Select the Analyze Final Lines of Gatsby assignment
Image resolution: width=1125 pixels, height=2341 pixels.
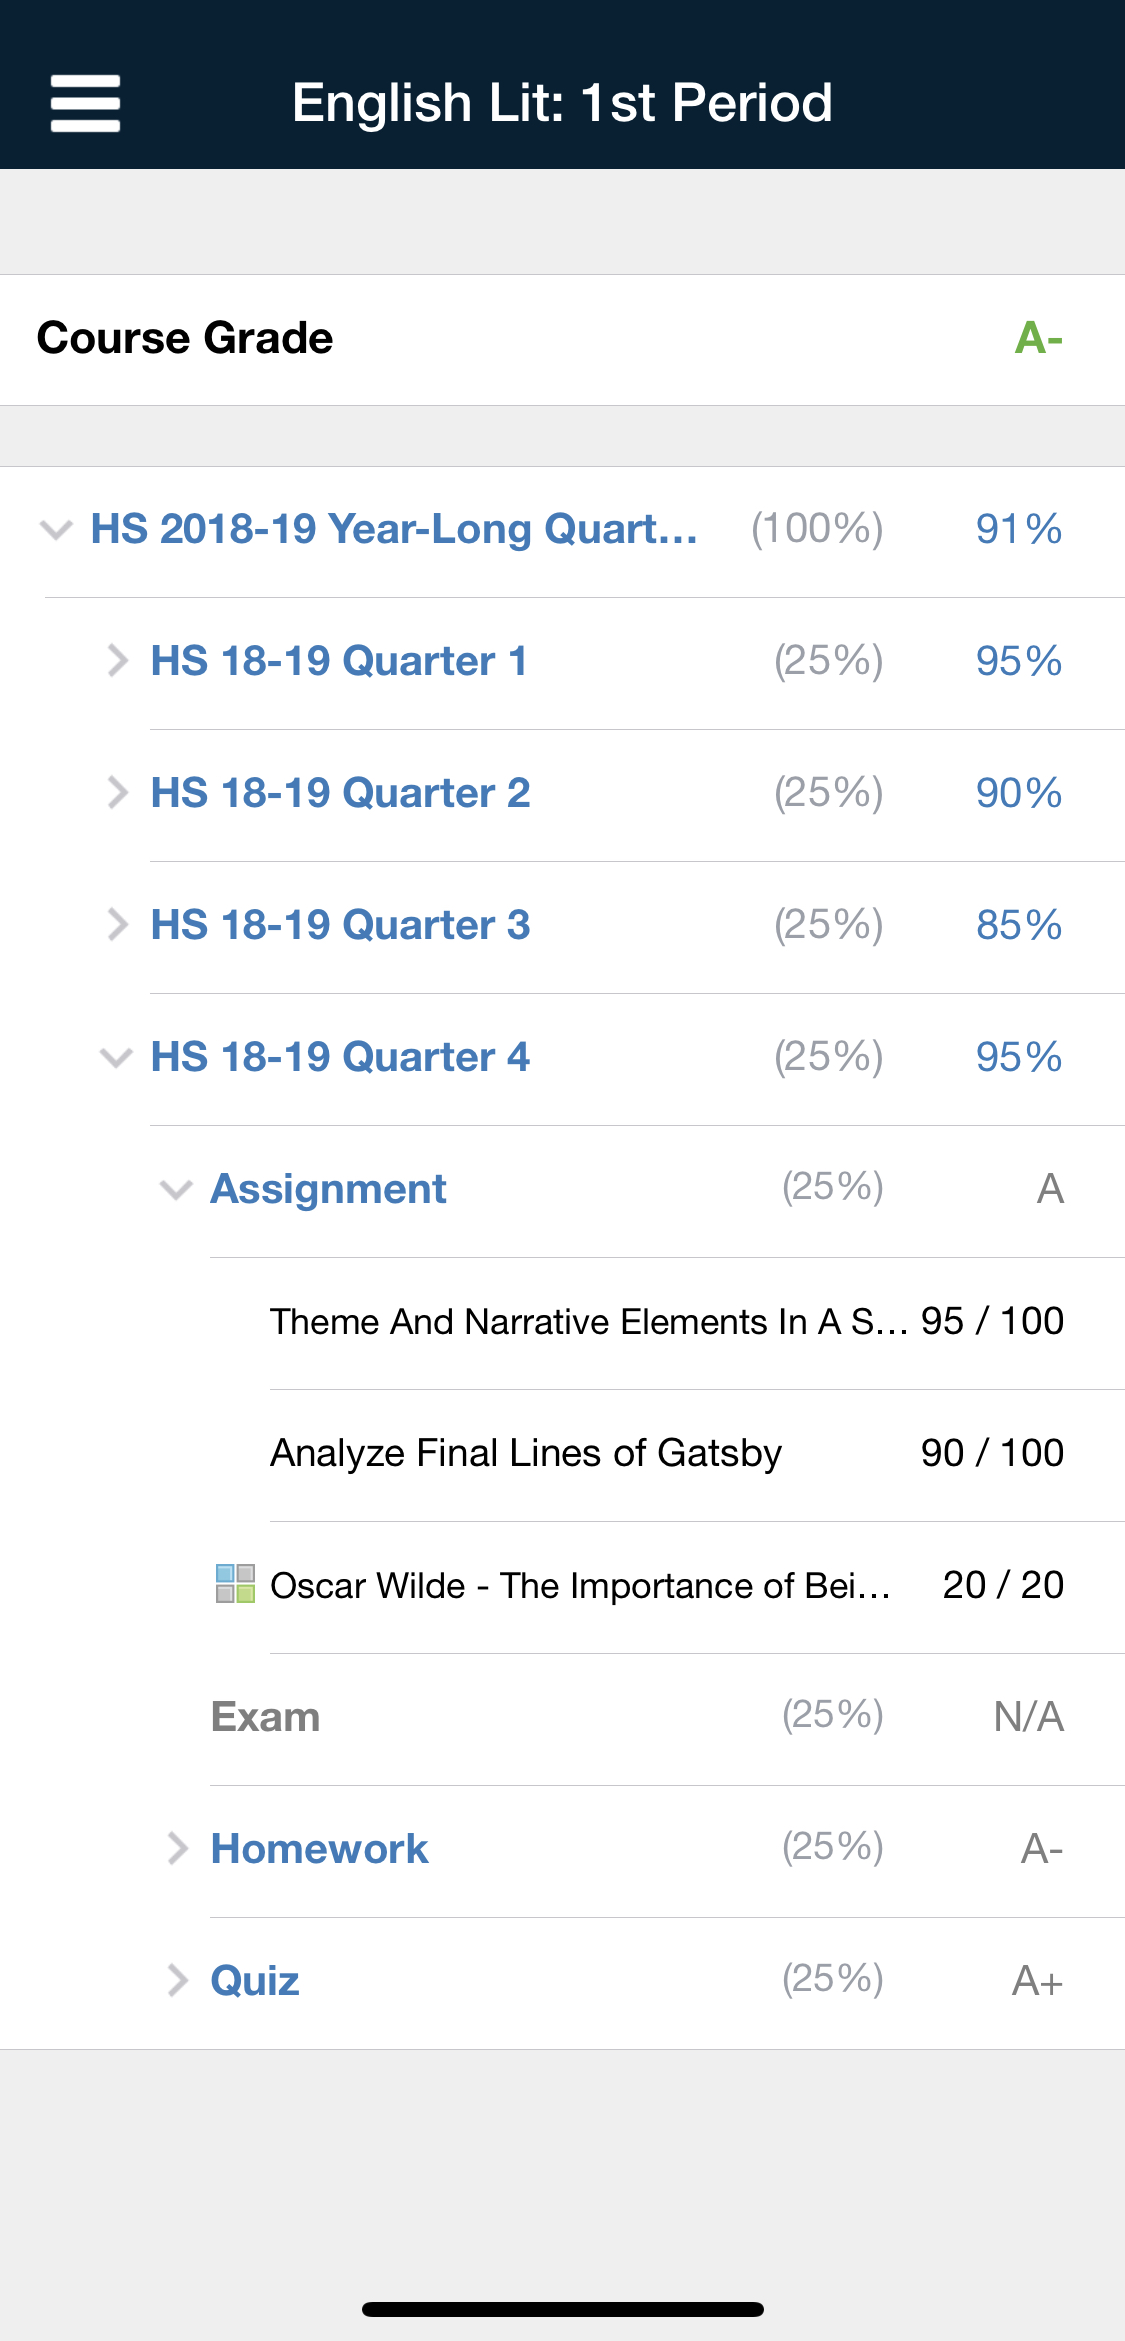coord(525,1453)
